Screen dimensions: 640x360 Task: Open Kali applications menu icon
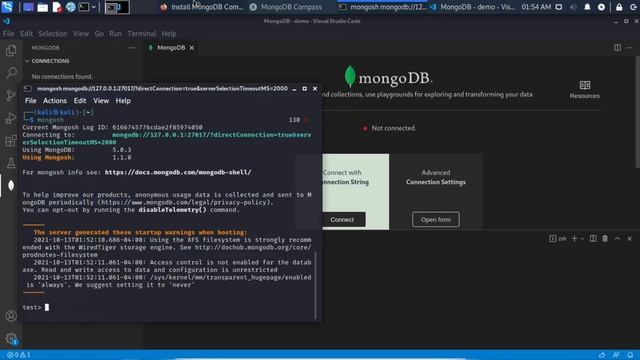(x=7, y=7)
